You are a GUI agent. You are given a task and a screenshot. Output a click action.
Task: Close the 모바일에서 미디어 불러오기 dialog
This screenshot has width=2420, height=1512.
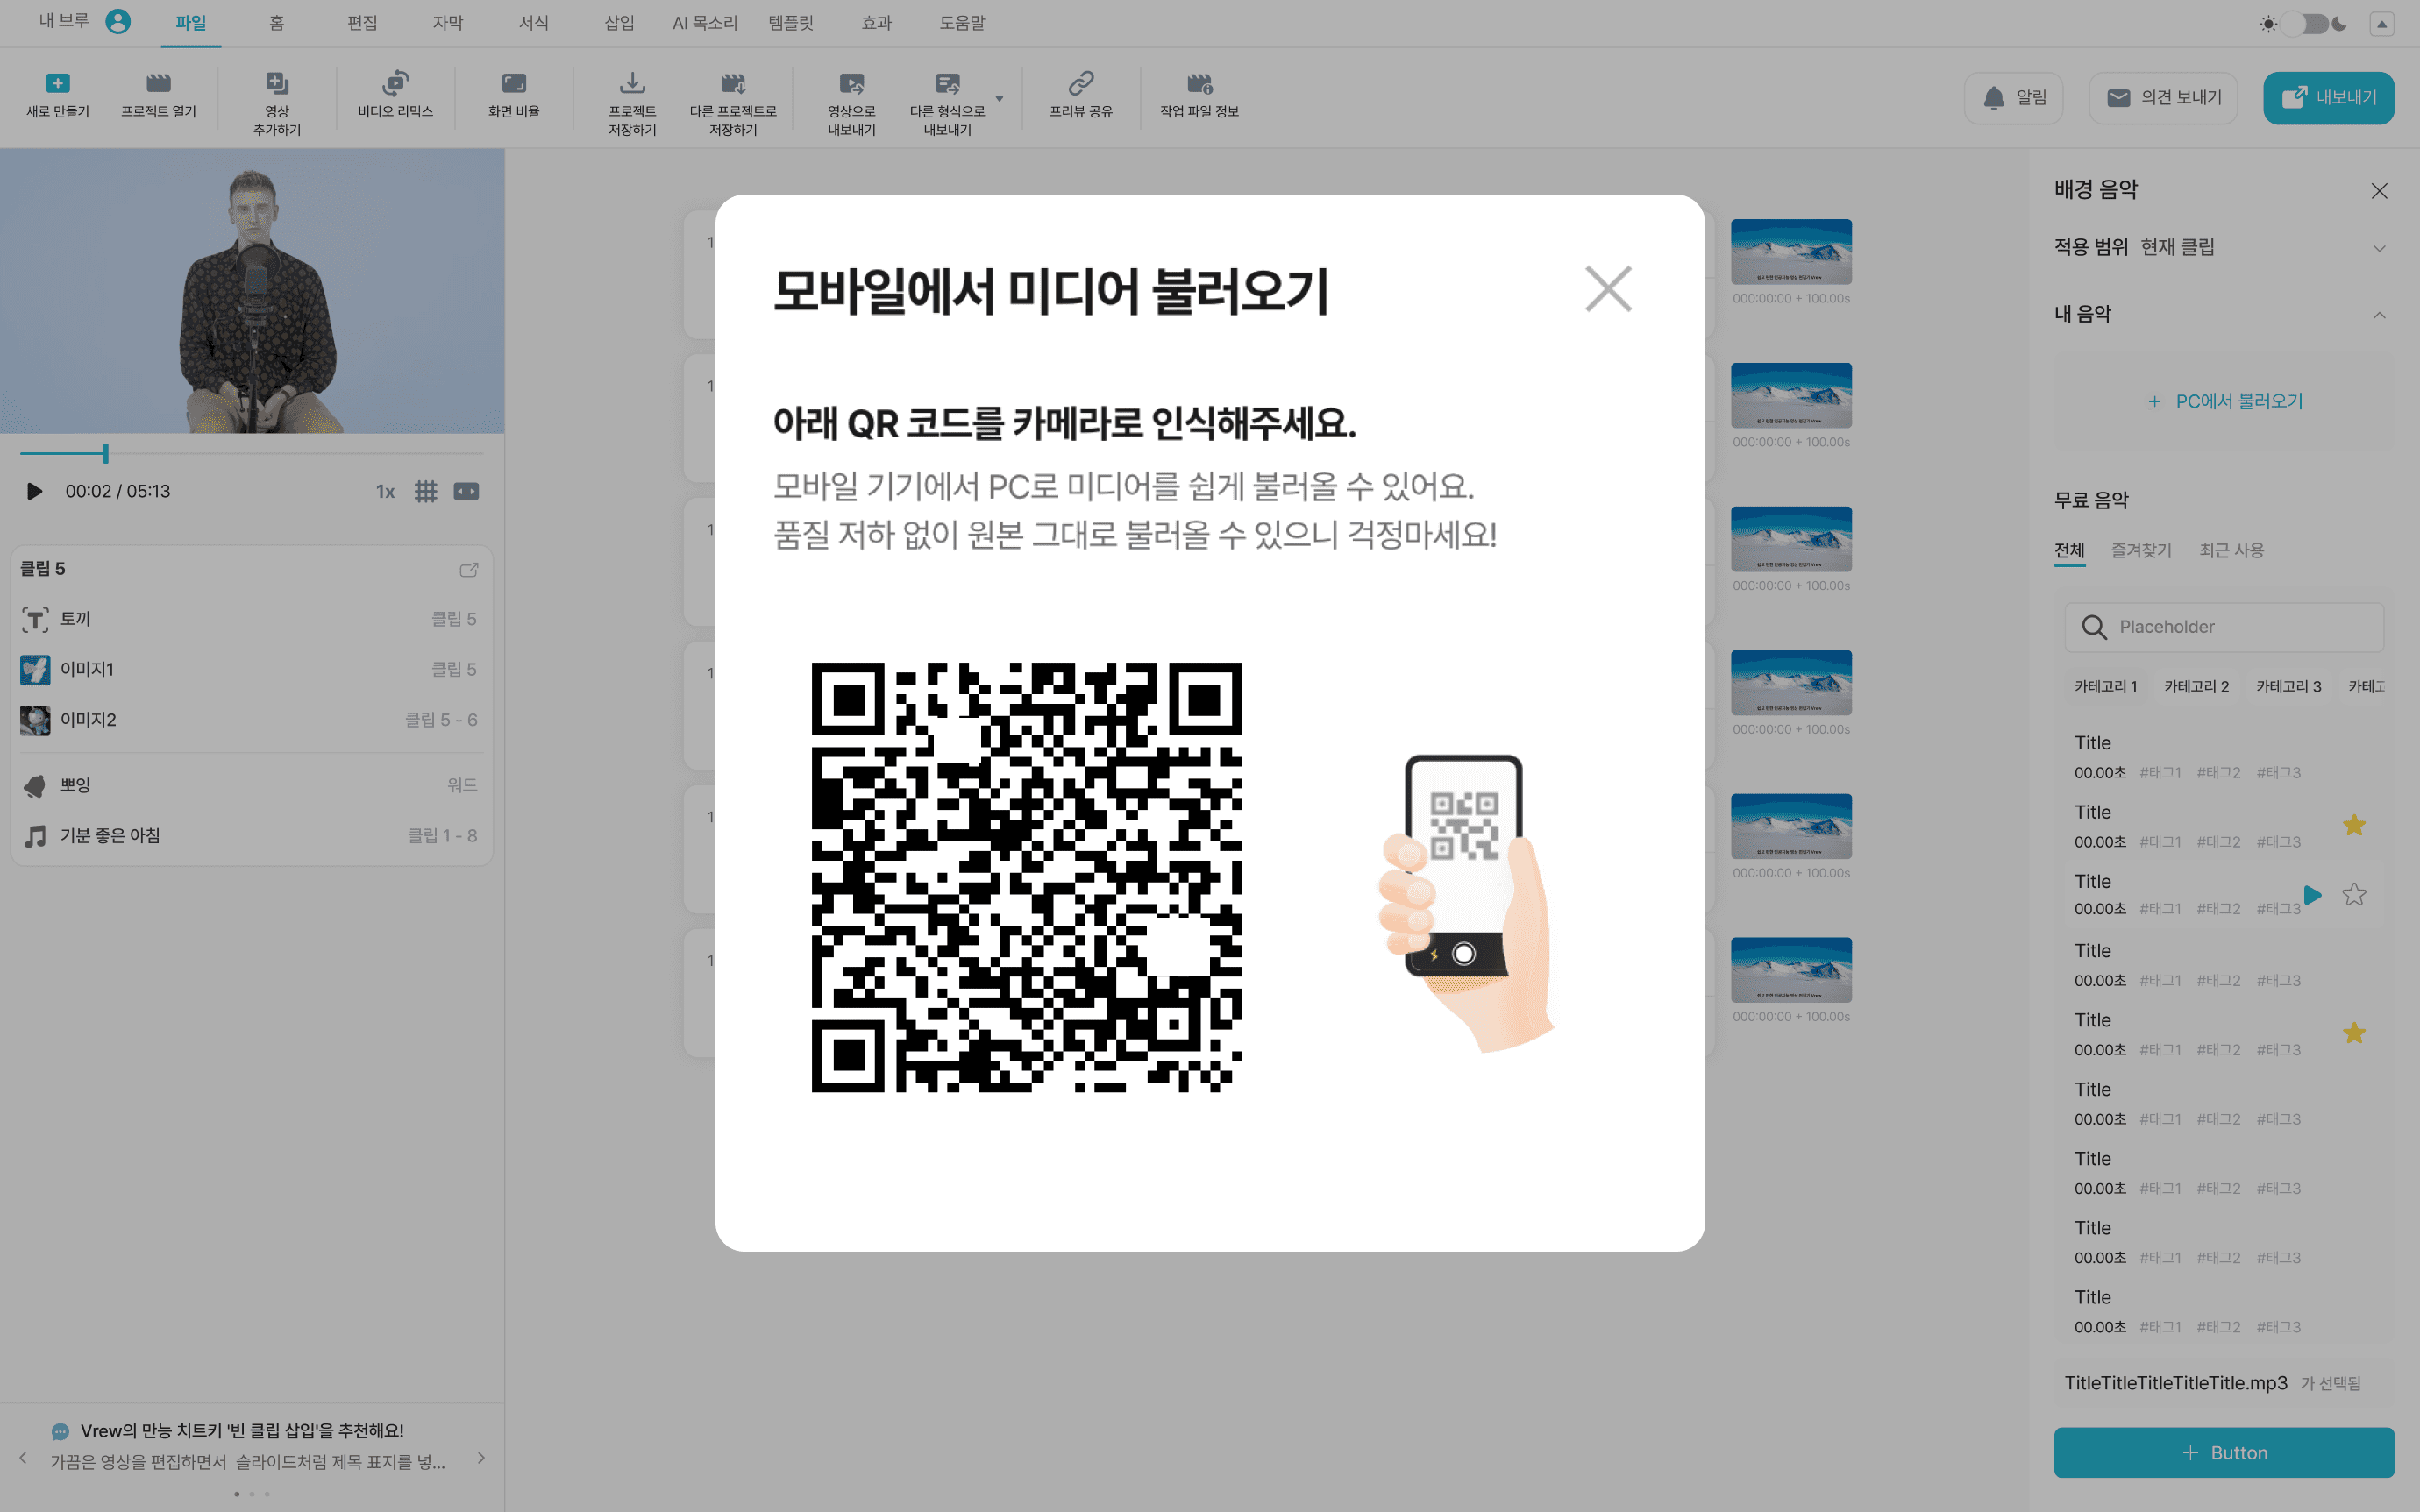(x=1607, y=289)
